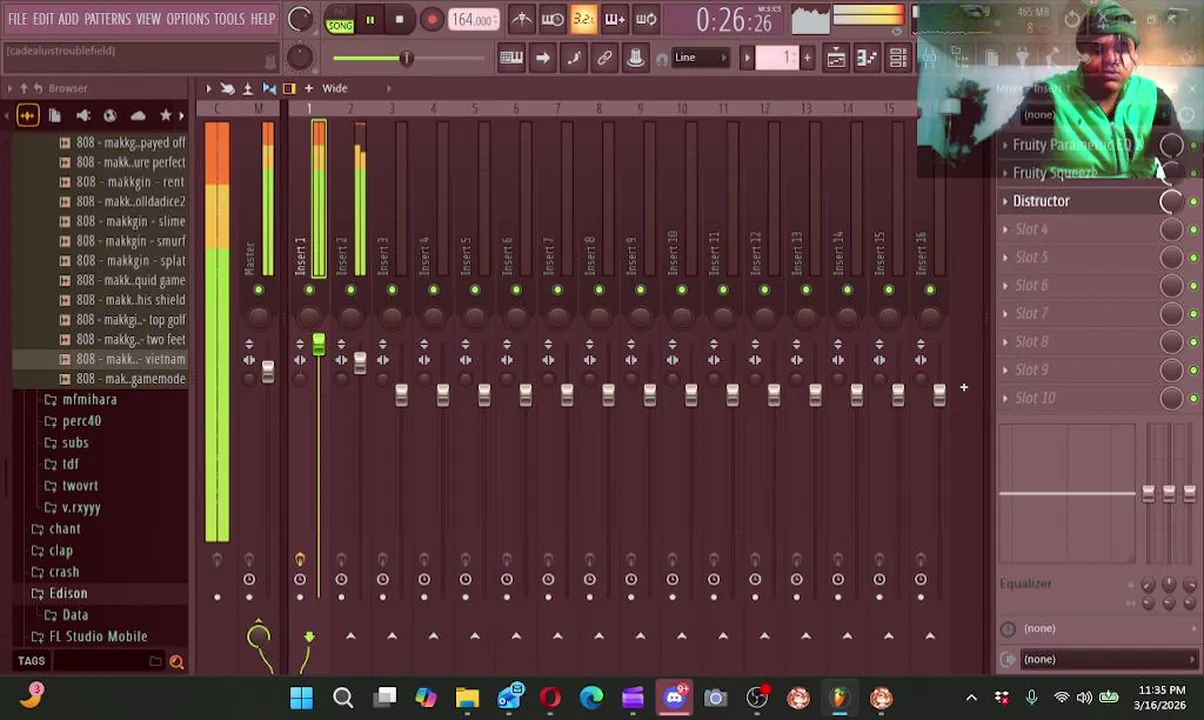Open the Fruity Squeeze slot options arrow

coord(1005,173)
